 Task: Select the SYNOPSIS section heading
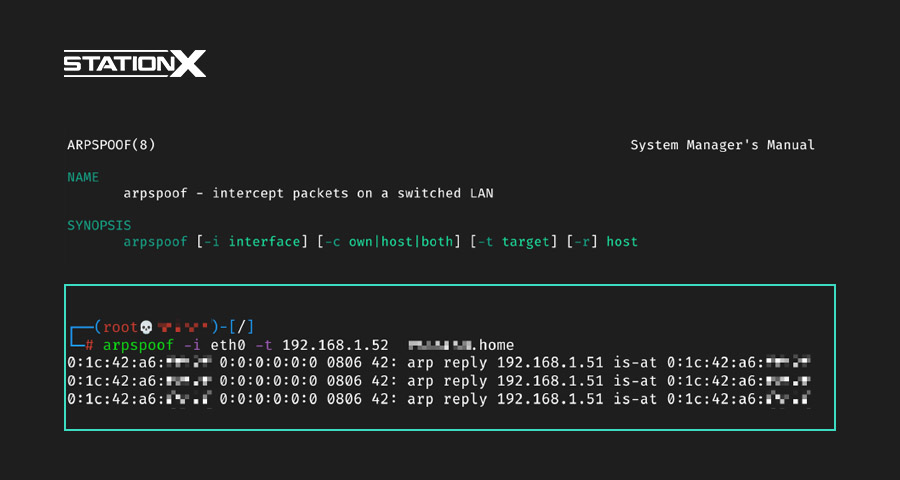click(x=99, y=225)
